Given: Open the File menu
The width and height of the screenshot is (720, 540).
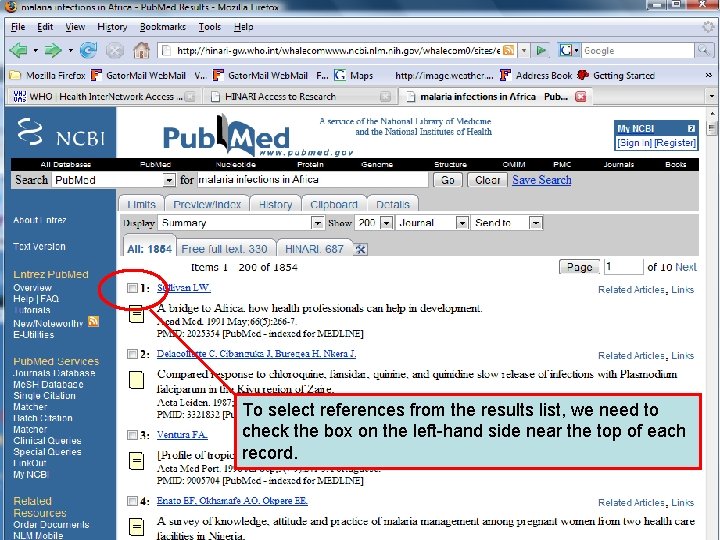Looking at the screenshot, I should click(18, 27).
